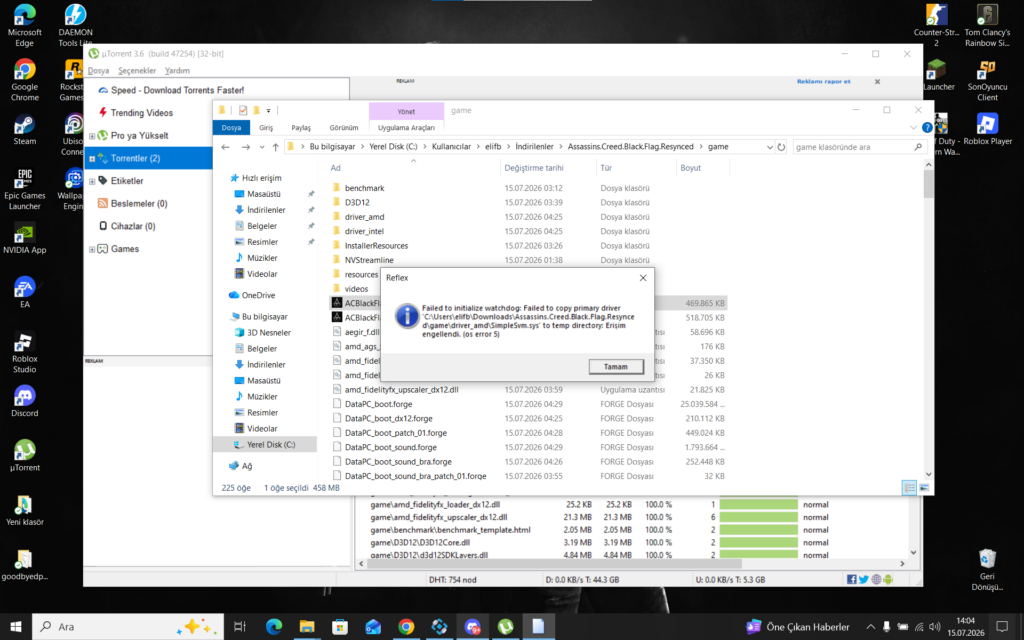Click the Properties checkmark icon in title bar
The width and height of the screenshot is (1024, 640).
[243, 110]
